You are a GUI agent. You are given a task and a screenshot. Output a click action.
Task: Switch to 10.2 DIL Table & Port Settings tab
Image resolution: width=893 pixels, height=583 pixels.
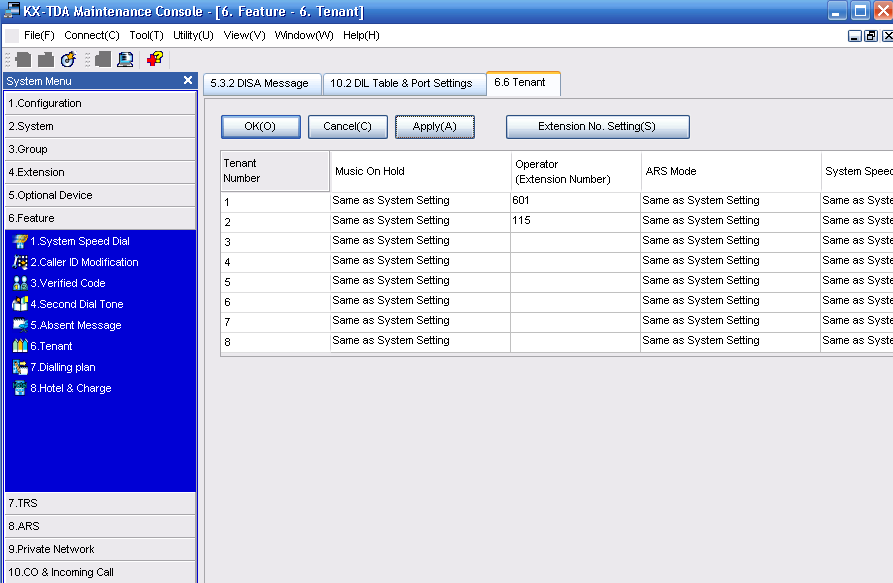(404, 84)
